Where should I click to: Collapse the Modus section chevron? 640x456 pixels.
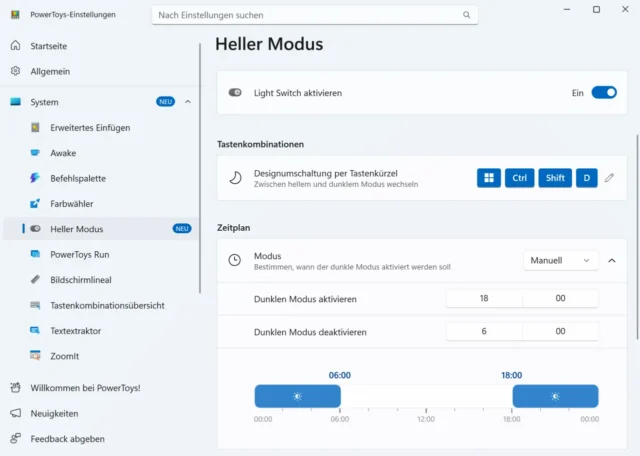(x=612, y=260)
